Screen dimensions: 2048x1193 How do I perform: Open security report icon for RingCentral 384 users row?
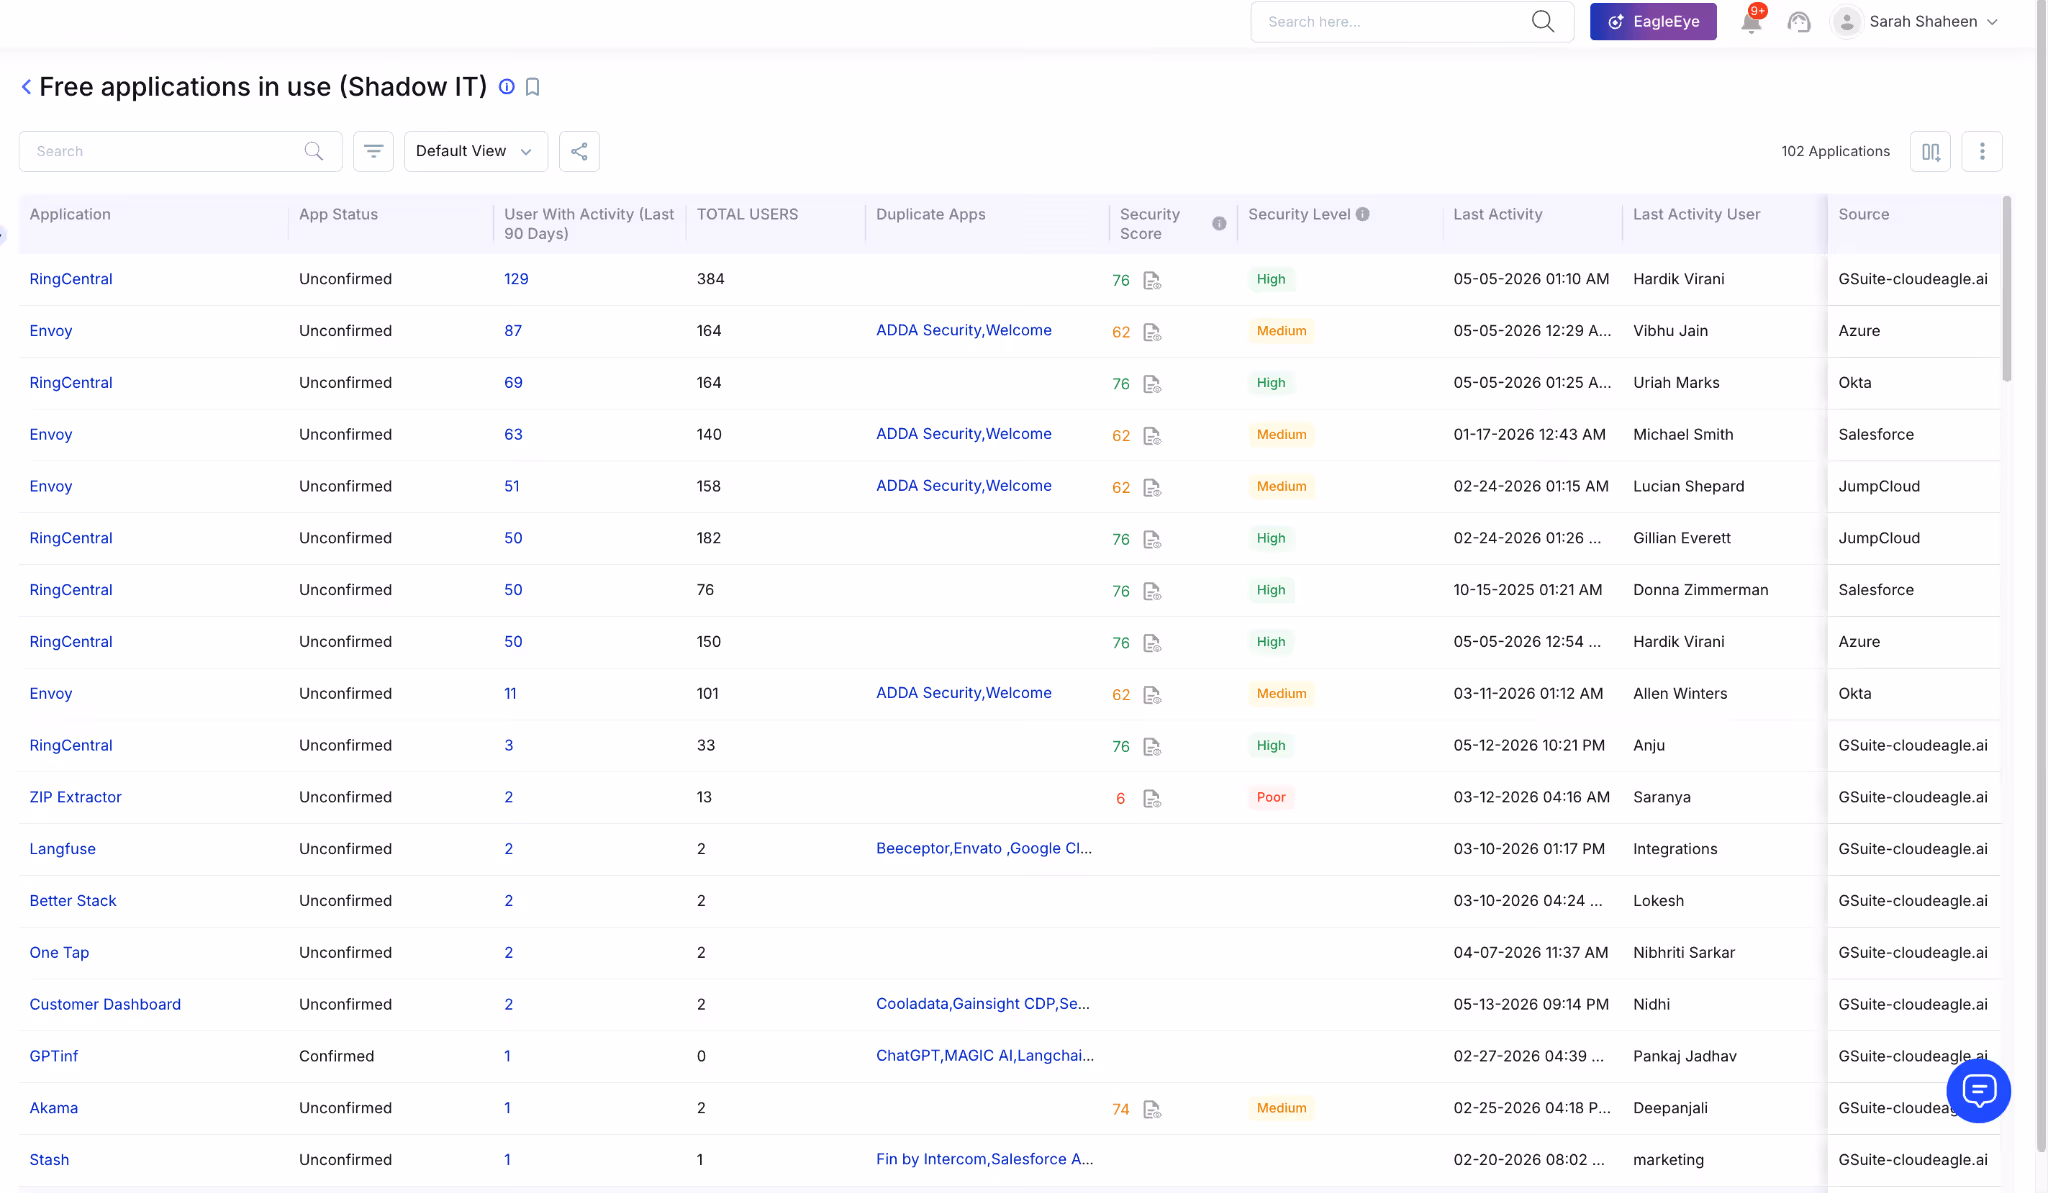pos(1152,280)
